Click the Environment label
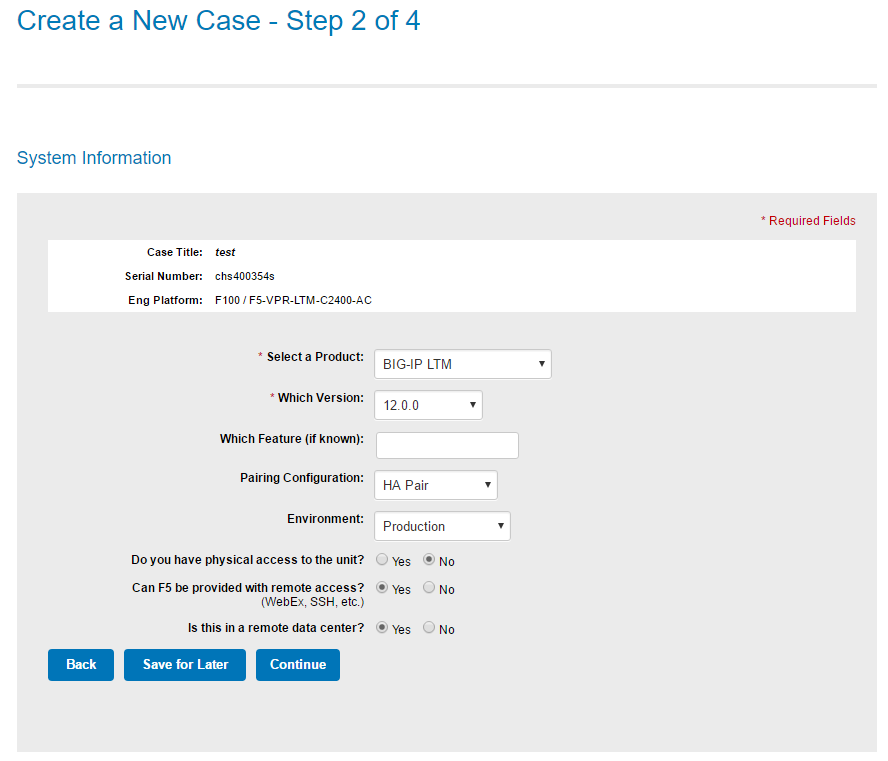 pyautogui.click(x=325, y=519)
